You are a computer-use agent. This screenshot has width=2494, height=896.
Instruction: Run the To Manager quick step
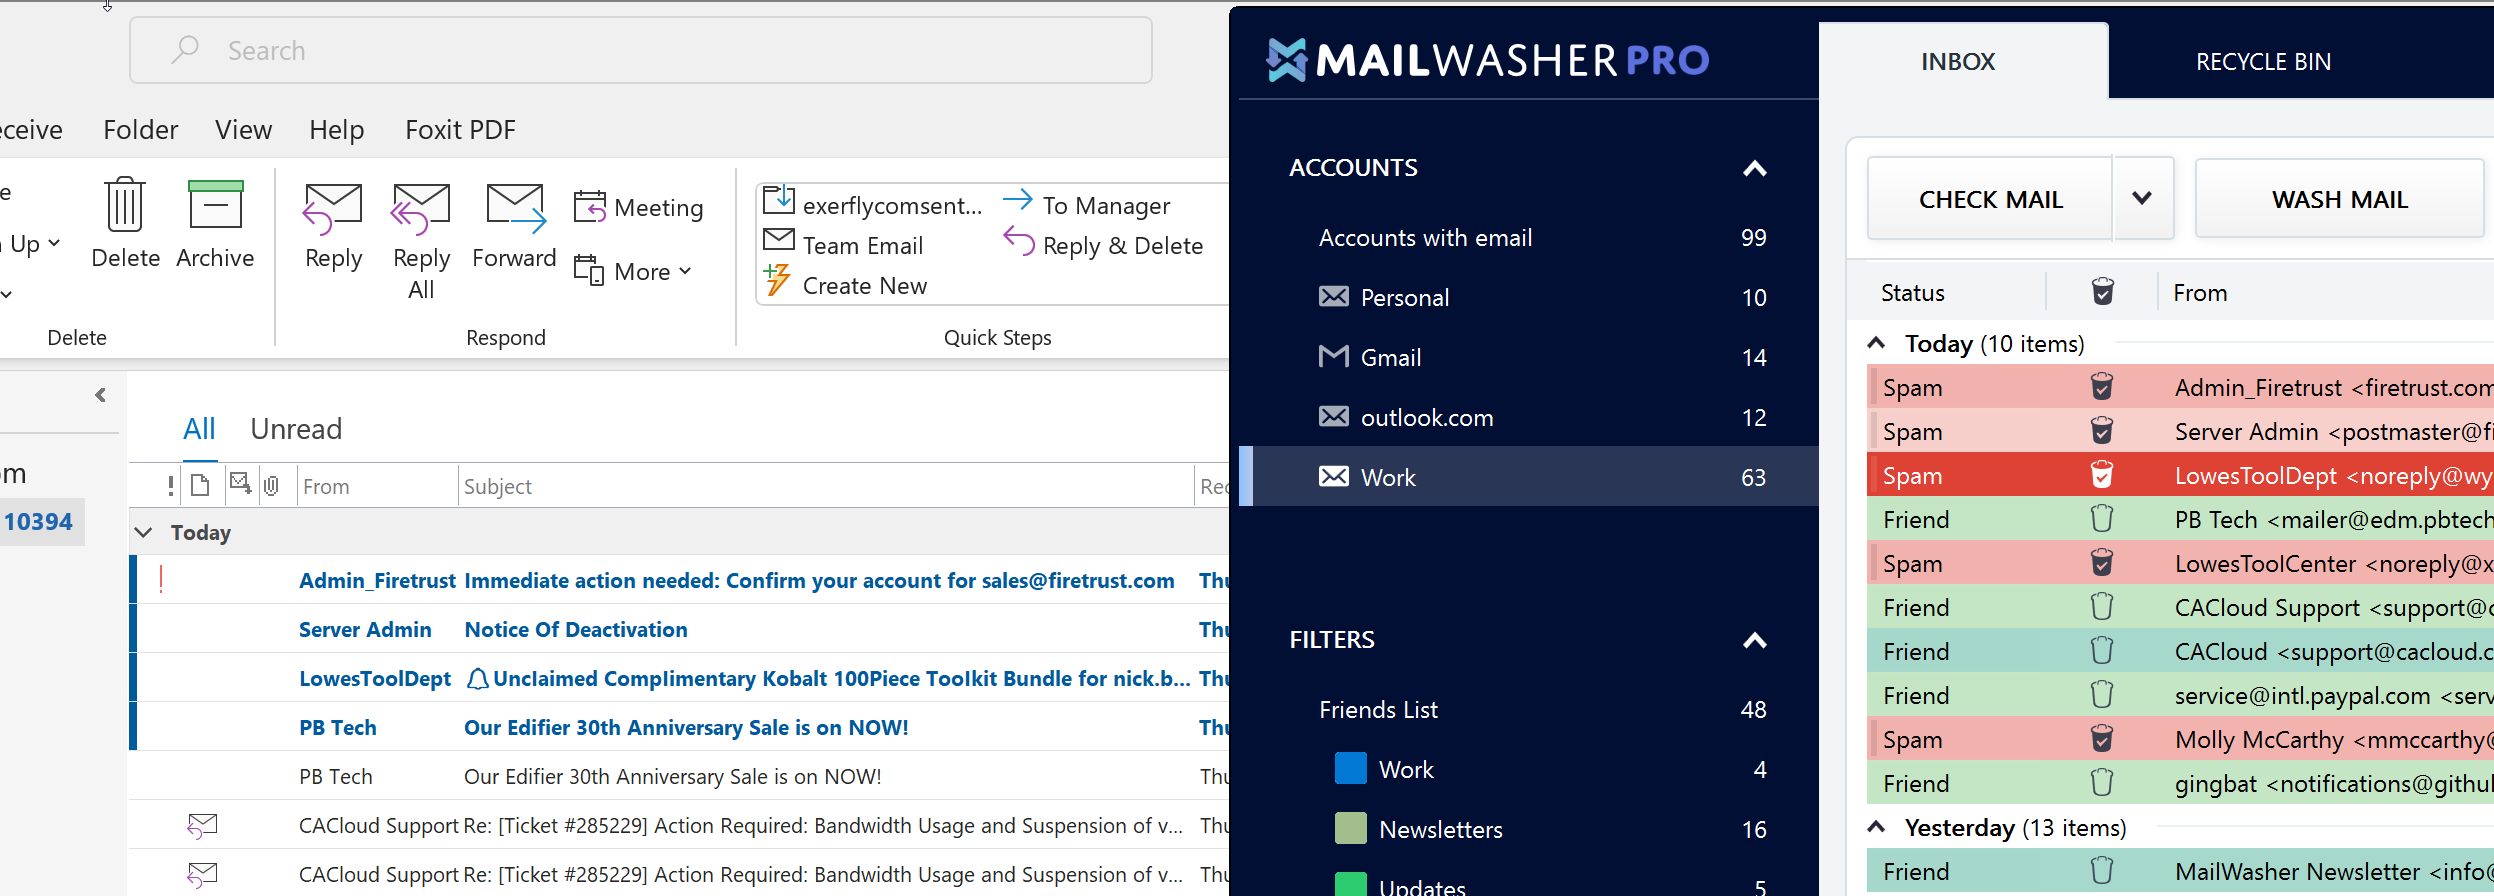[x=1086, y=205]
